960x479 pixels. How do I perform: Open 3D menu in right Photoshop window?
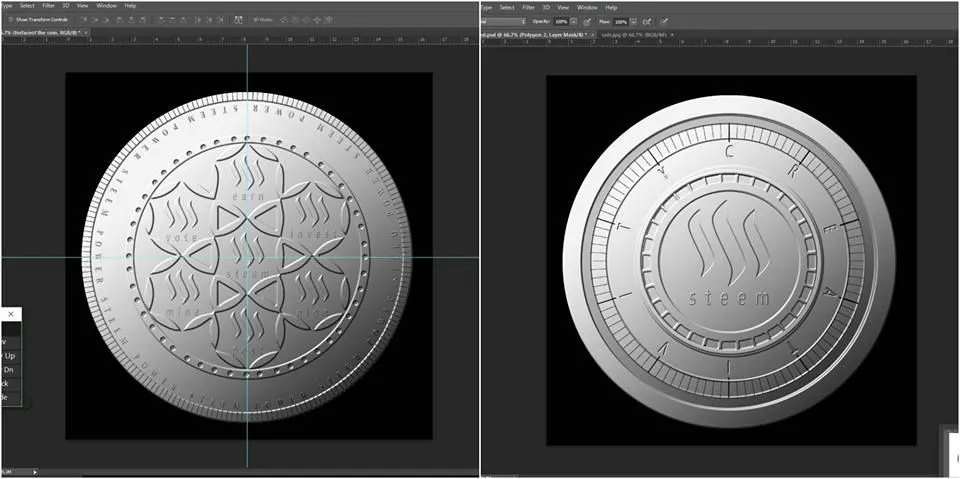[546, 7]
